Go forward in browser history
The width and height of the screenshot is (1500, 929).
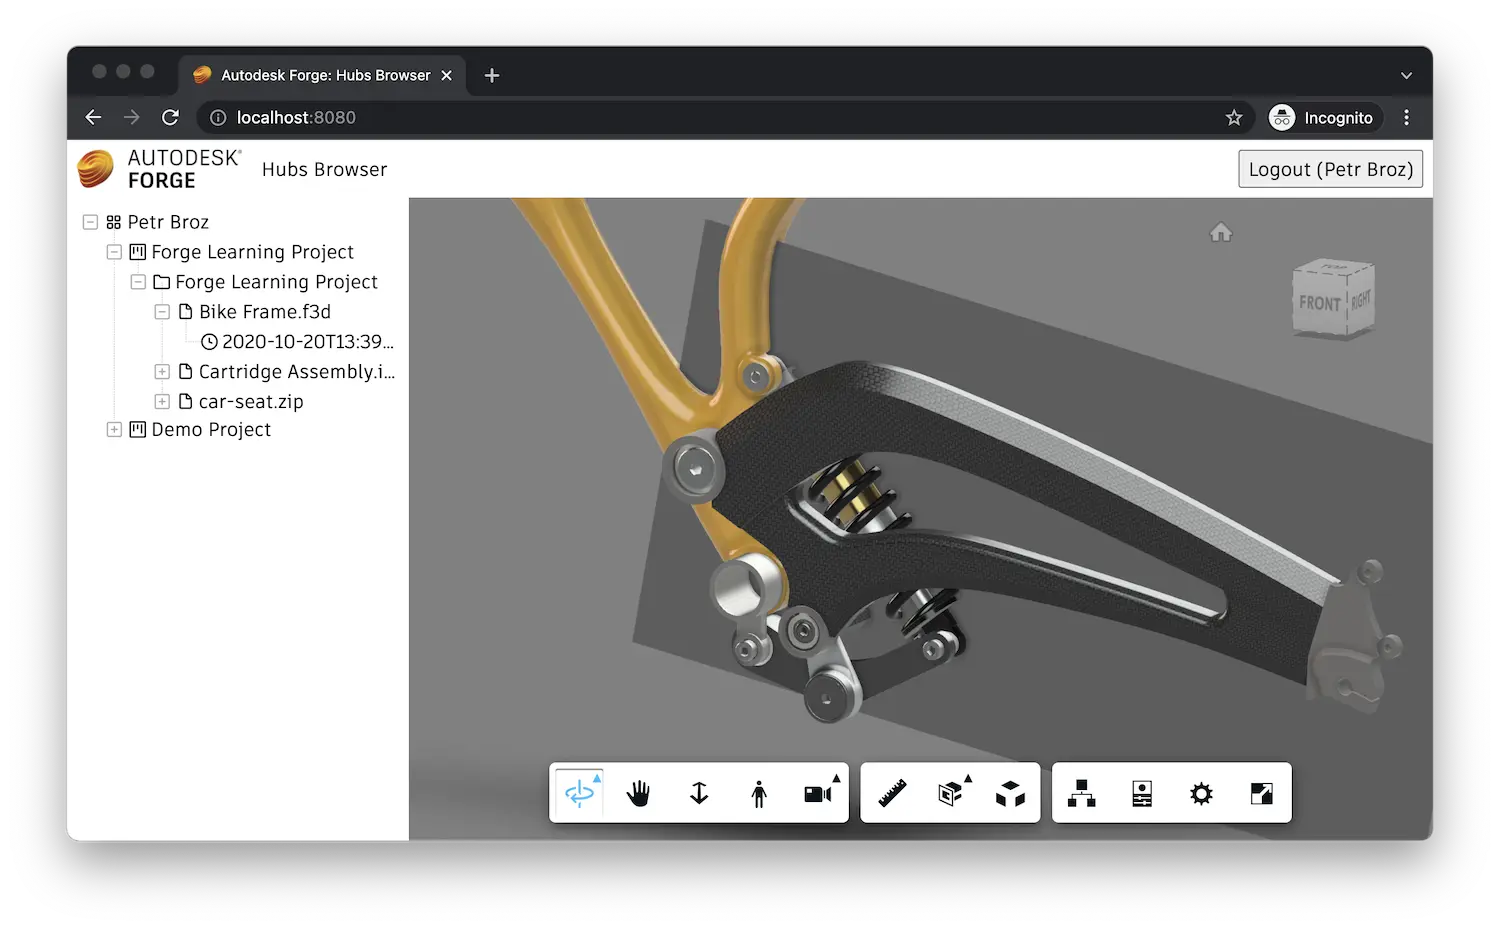(x=132, y=118)
